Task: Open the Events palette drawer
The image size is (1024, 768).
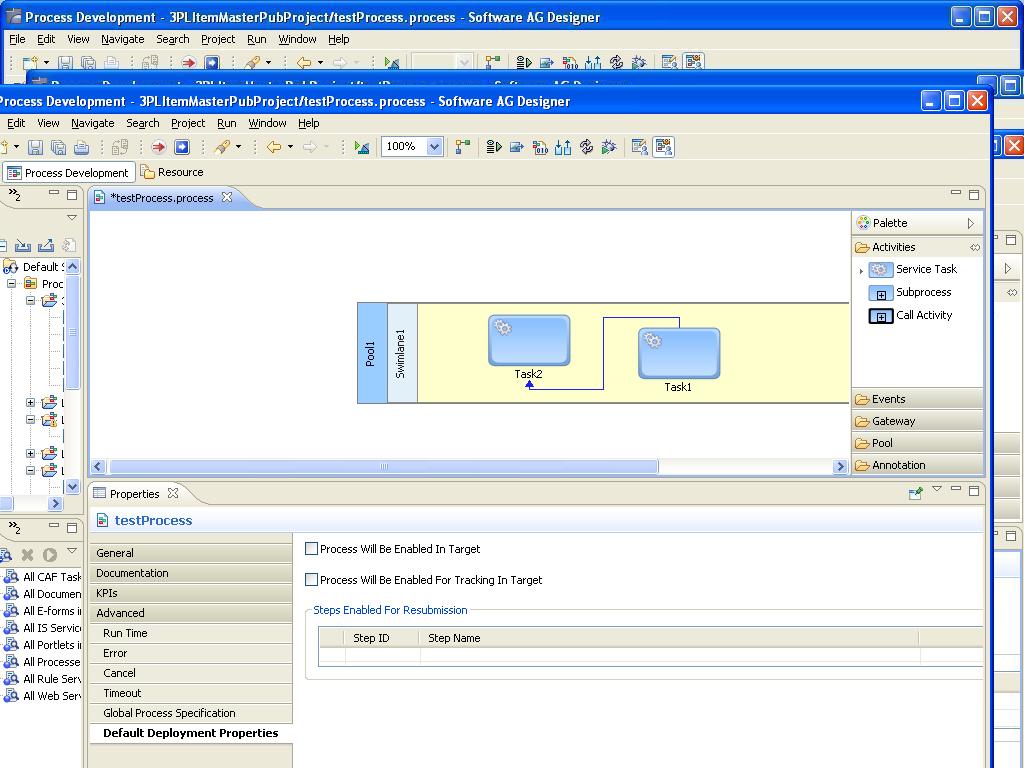Action: click(918, 399)
